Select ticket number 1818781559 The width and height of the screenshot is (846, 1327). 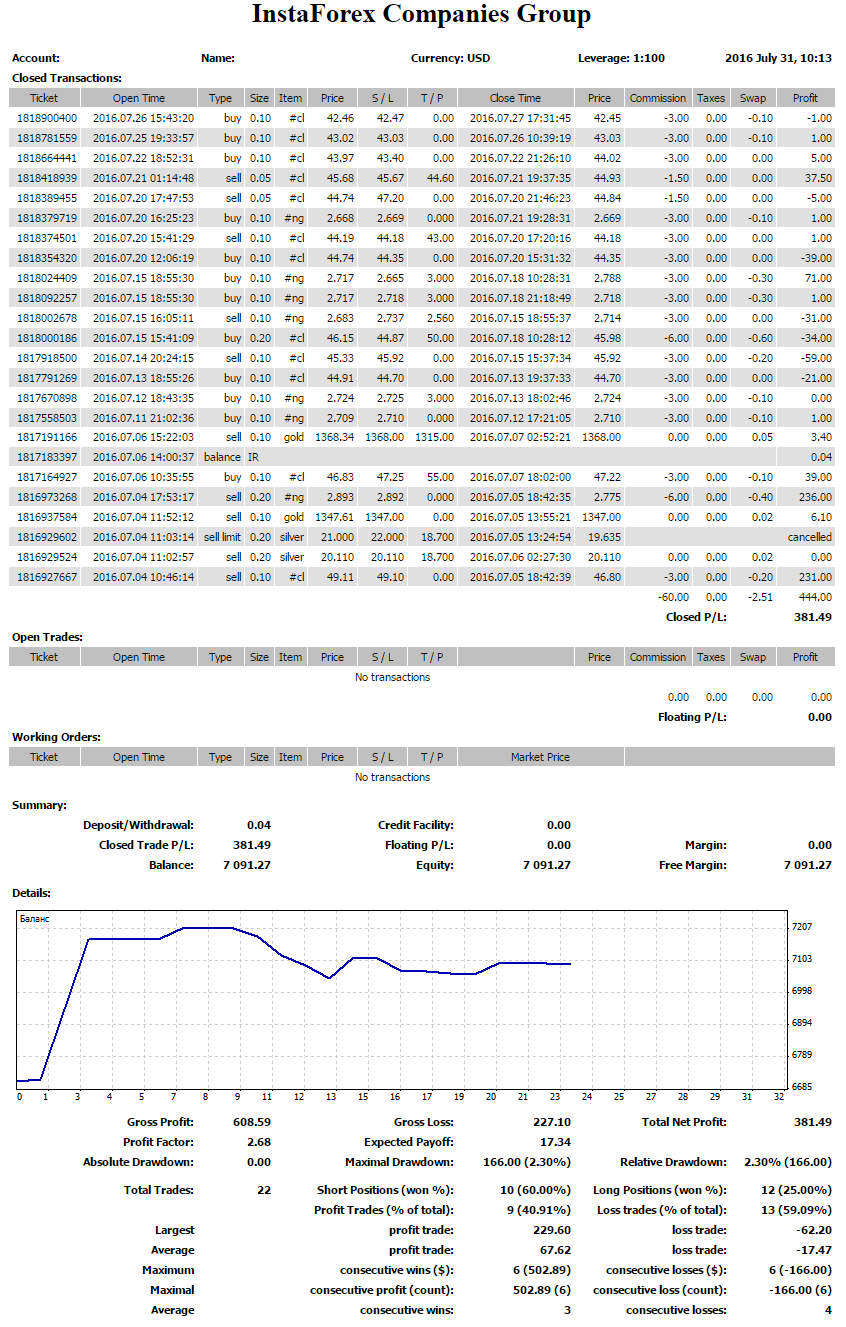tap(47, 138)
